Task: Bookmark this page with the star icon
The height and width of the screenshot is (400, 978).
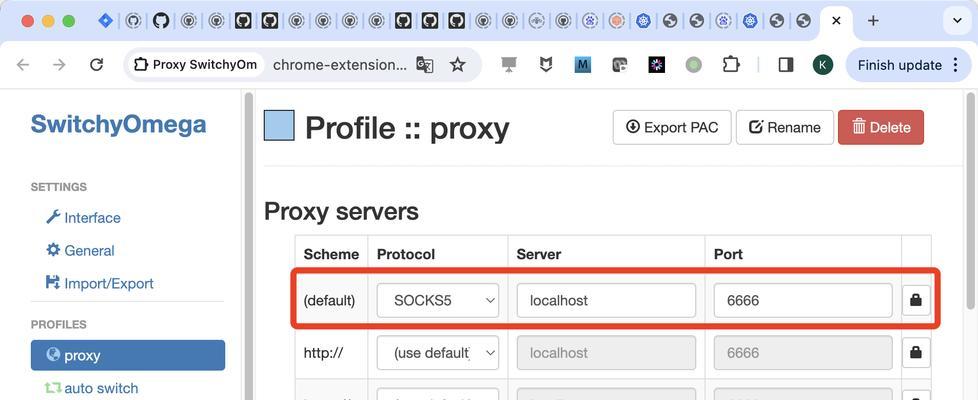Action: coord(458,65)
